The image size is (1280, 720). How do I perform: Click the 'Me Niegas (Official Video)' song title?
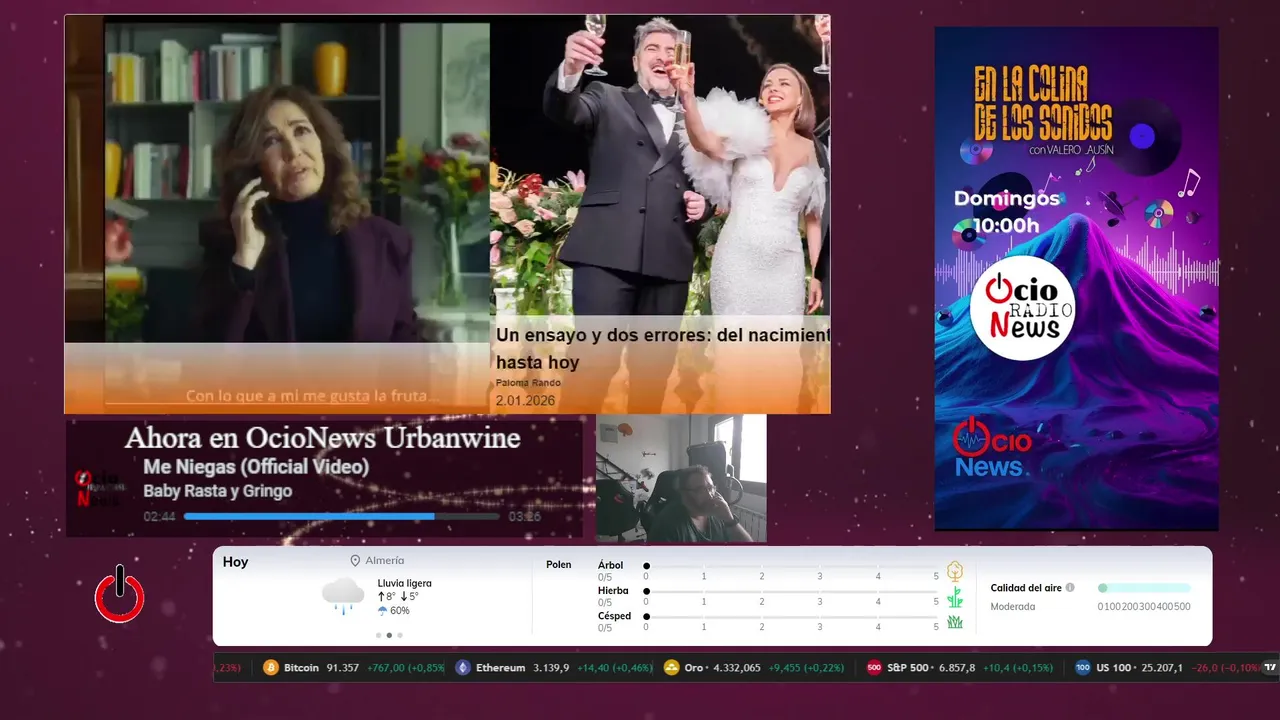click(256, 467)
